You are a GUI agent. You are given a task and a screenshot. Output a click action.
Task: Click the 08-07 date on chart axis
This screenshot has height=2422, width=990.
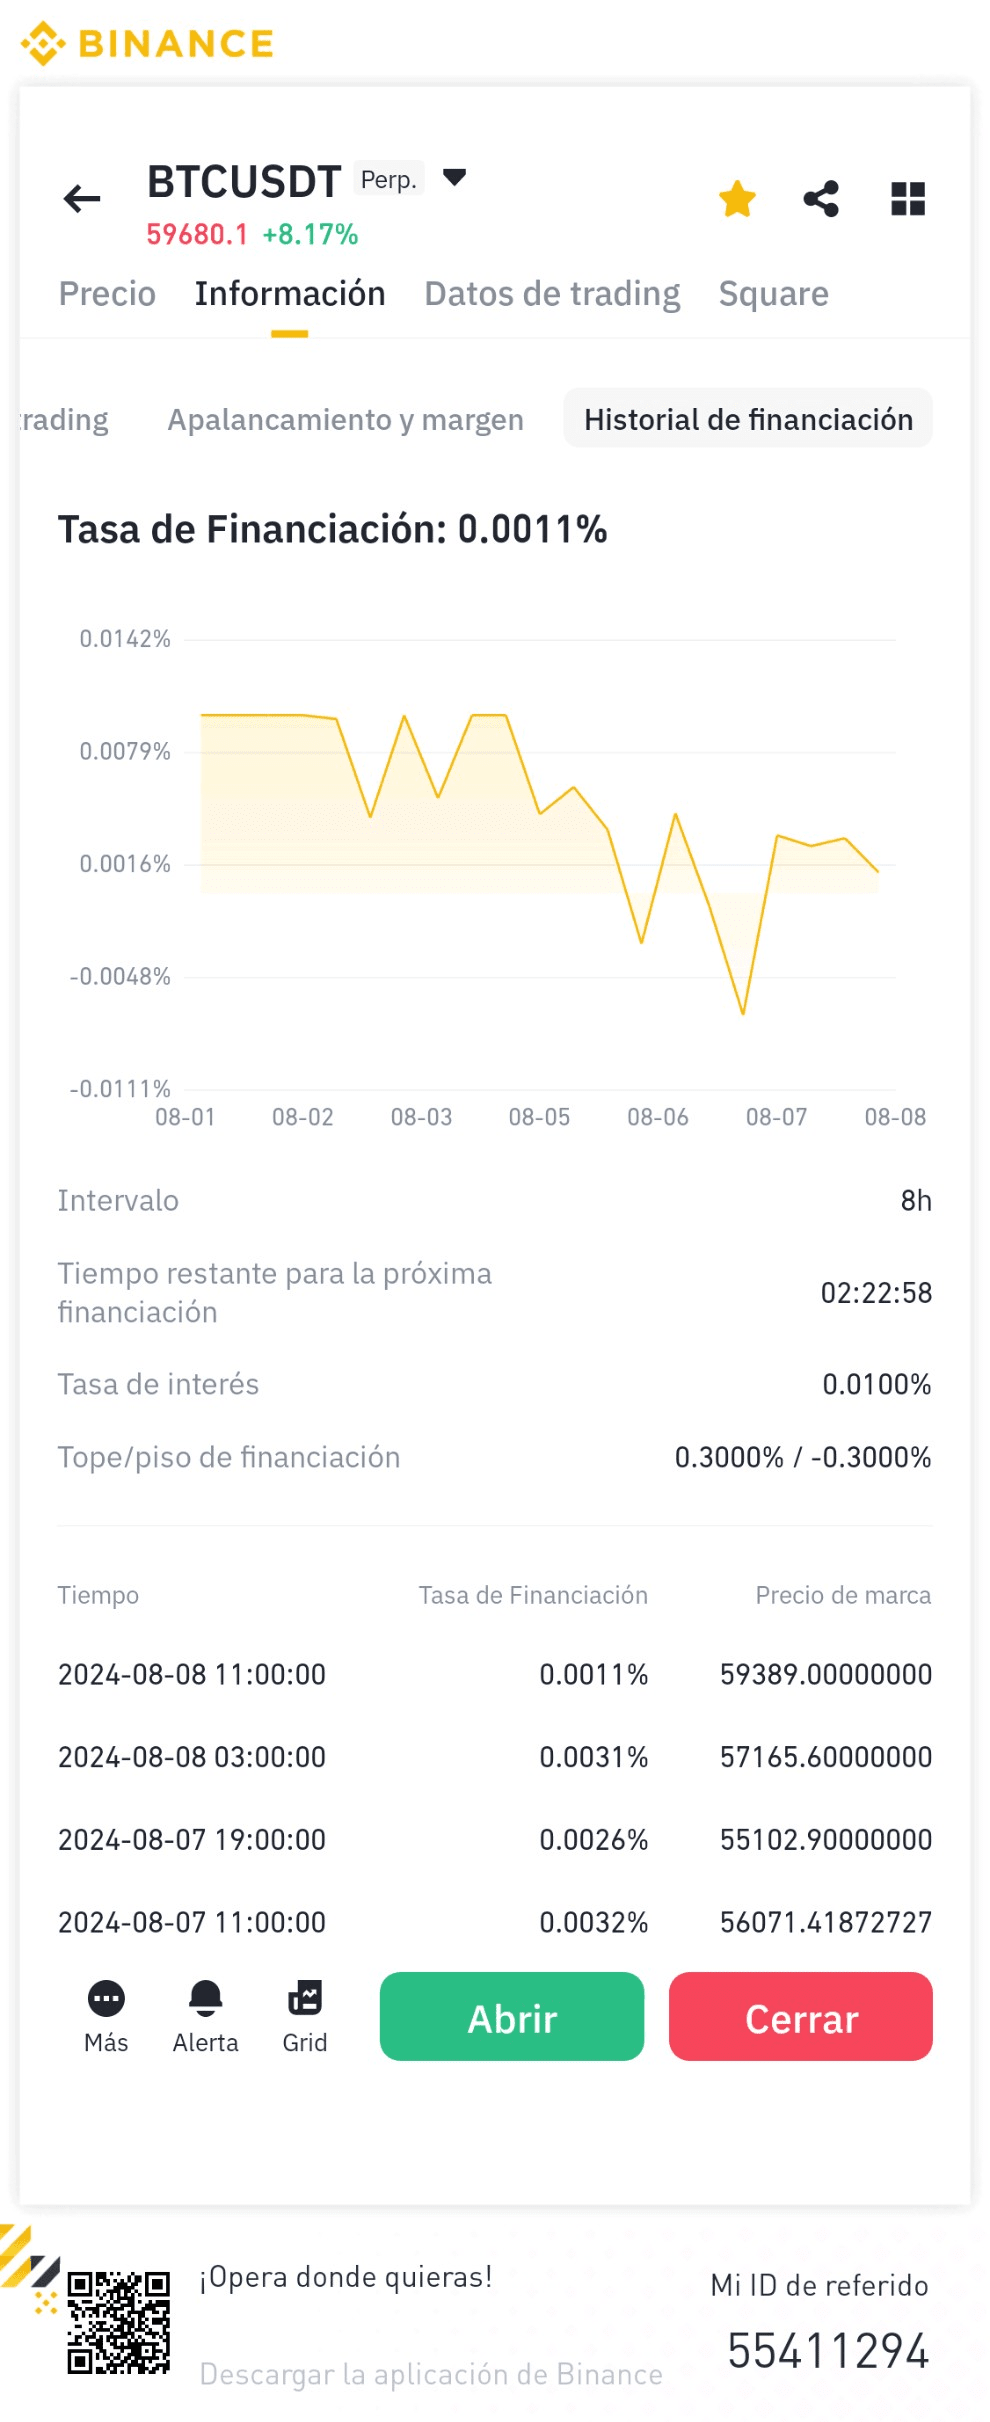[x=776, y=1117]
